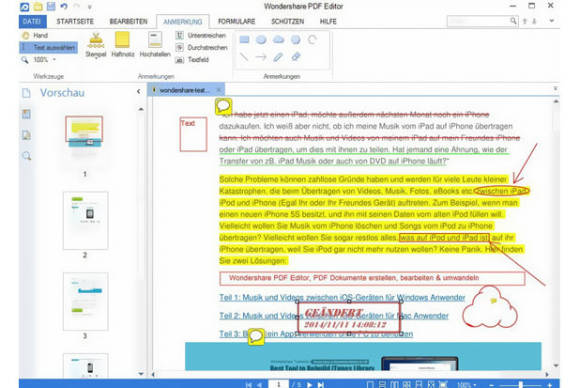Open the DATEI menu
This screenshot has height=388, width=580.
[x=32, y=21]
